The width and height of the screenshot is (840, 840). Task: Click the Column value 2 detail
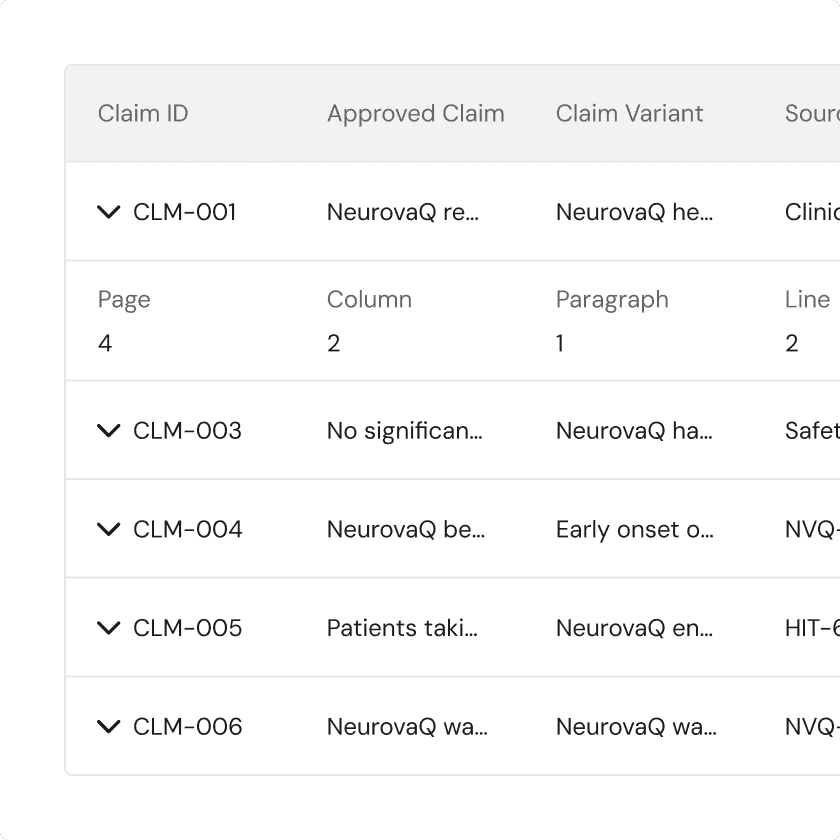coord(334,343)
